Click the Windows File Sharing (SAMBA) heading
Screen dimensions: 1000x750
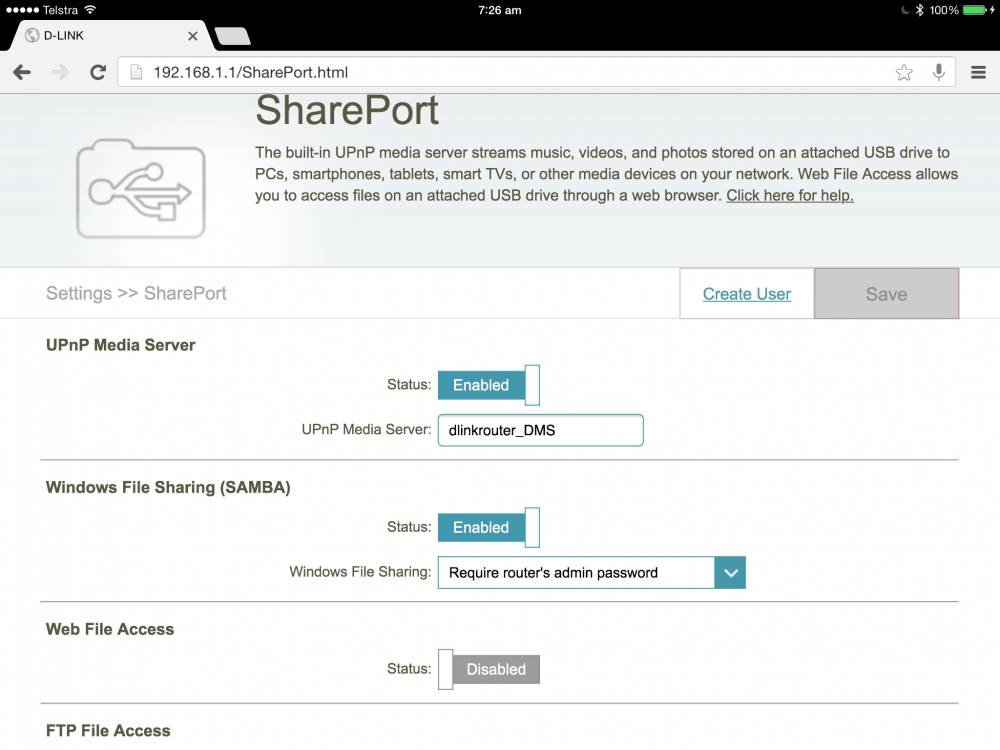click(168, 487)
